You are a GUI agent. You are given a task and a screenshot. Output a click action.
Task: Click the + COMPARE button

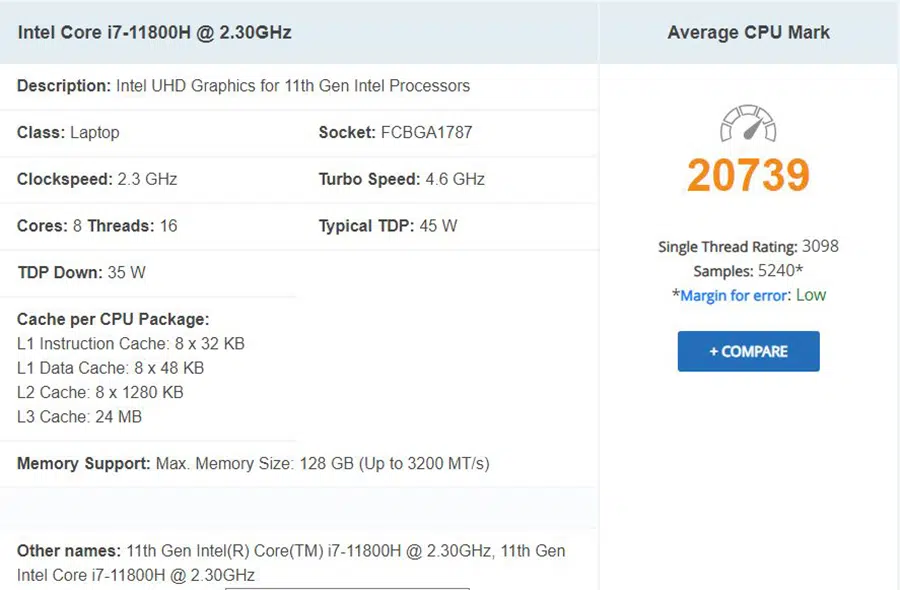click(x=748, y=351)
